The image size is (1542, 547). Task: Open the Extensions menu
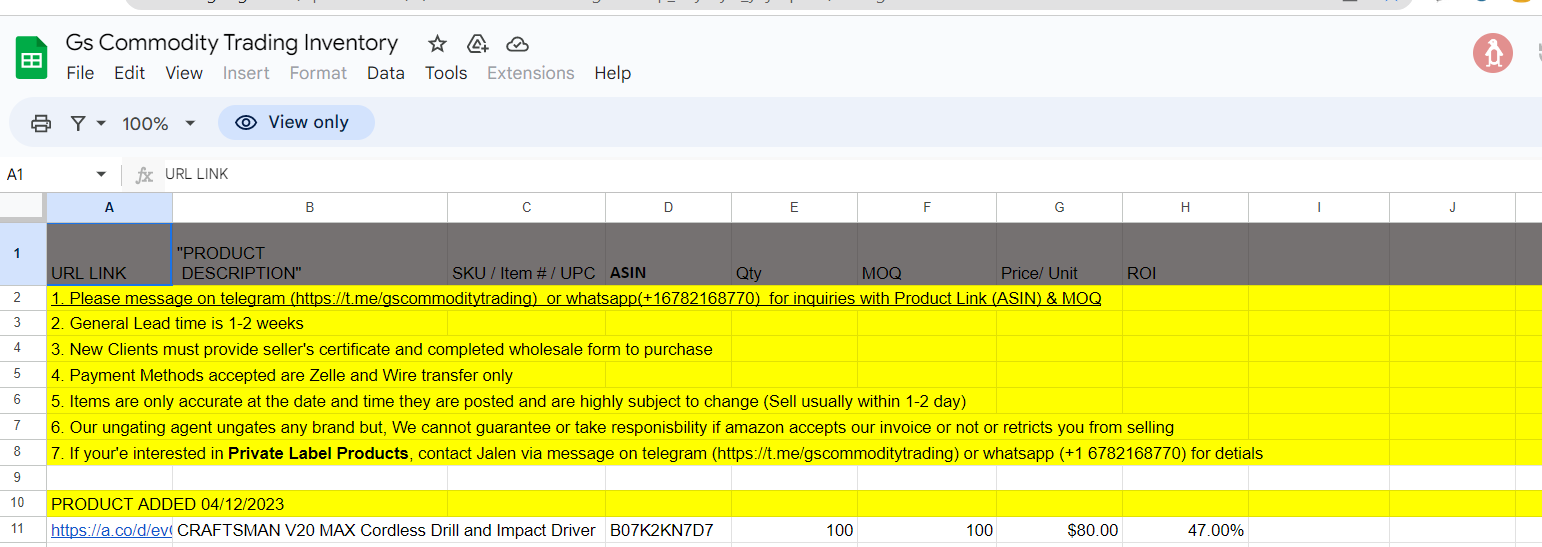[x=531, y=73]
